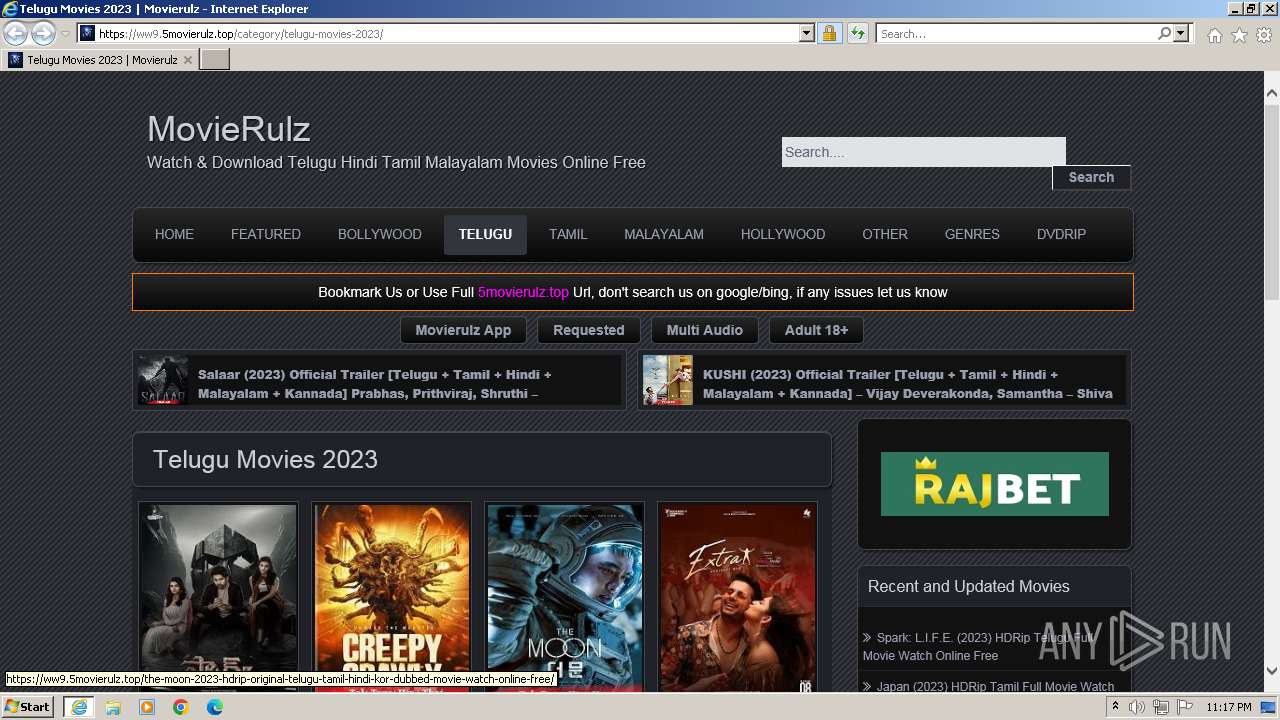Click the Salaar trailer thumbnail image
The width and height of the screenshot is (1280, 720).
coord(163,380)
